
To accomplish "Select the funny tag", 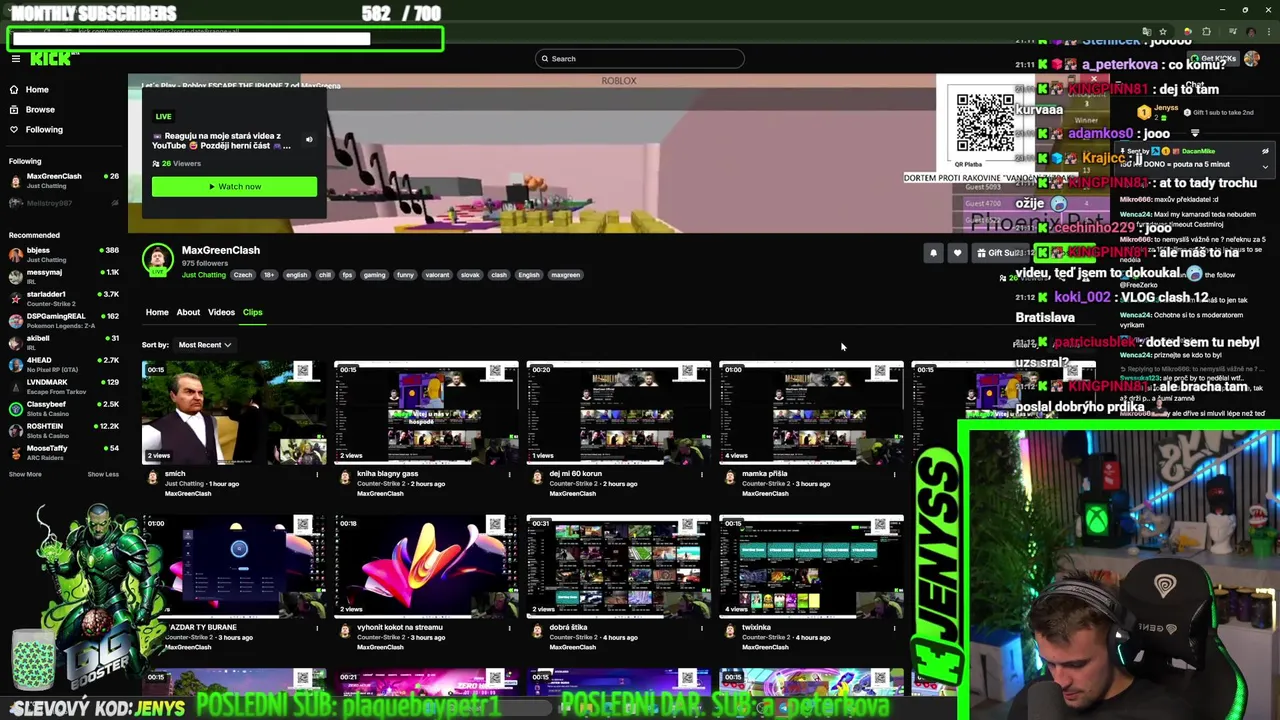I will 405,275.
